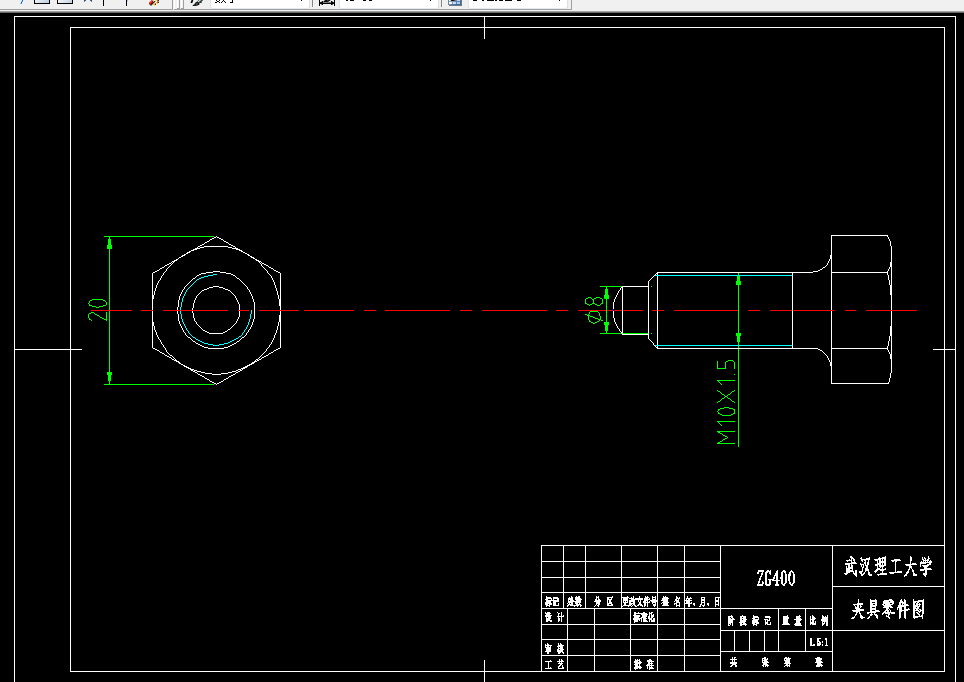The image size is (964, 682).
Task: Click the 阶段标记 label in title block
Action: pos(749,621)
